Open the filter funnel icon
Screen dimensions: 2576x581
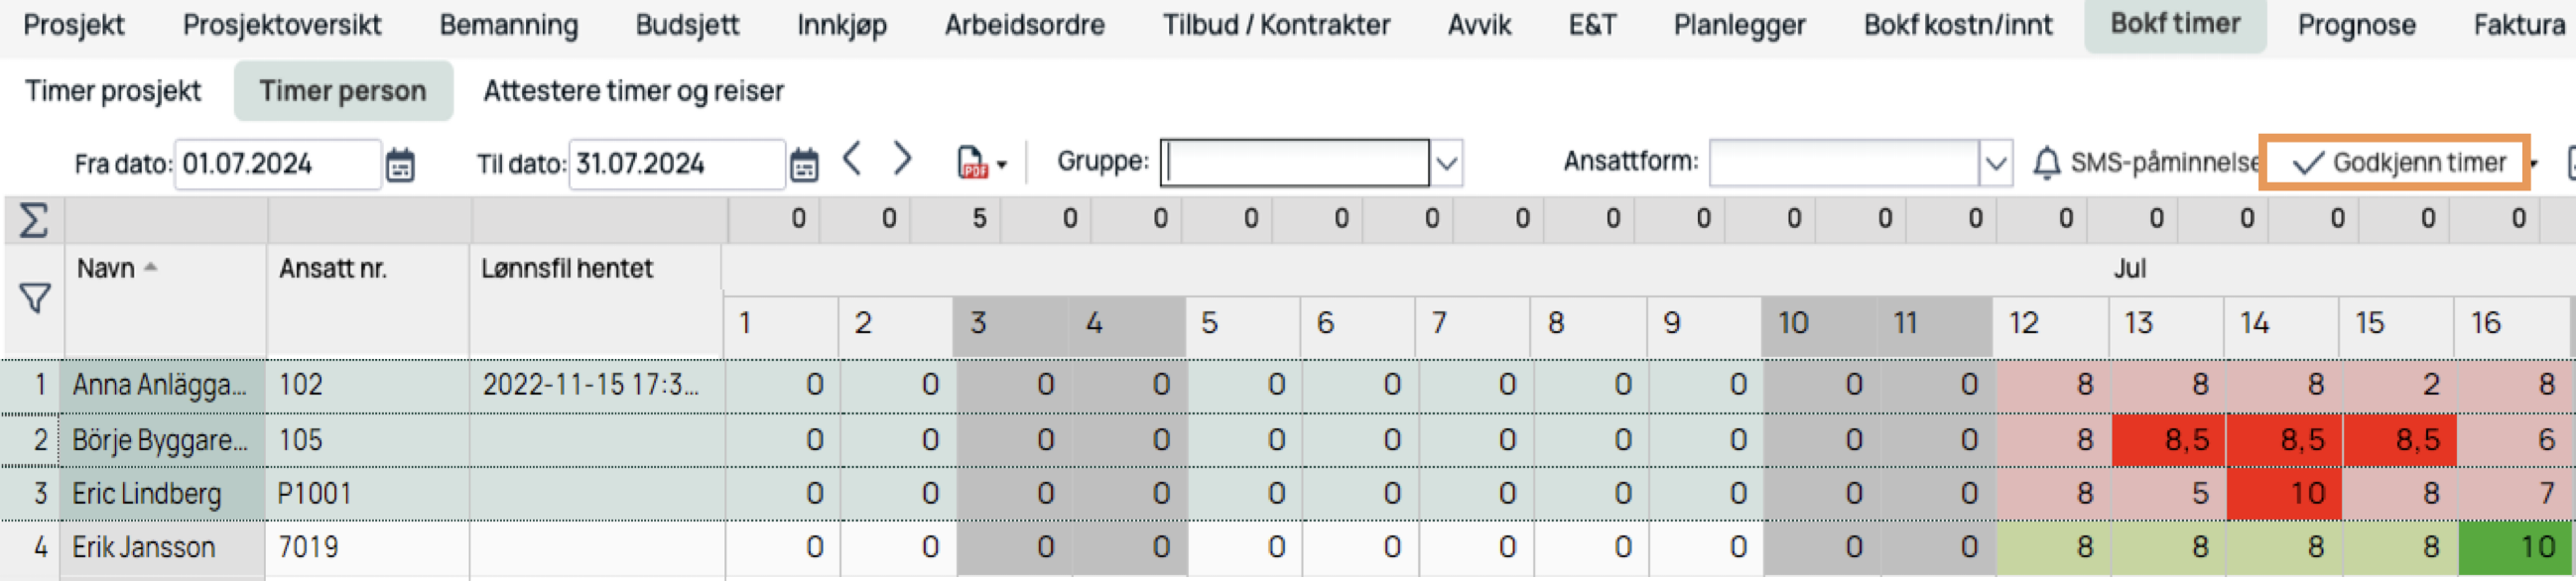tap(35, 298)
